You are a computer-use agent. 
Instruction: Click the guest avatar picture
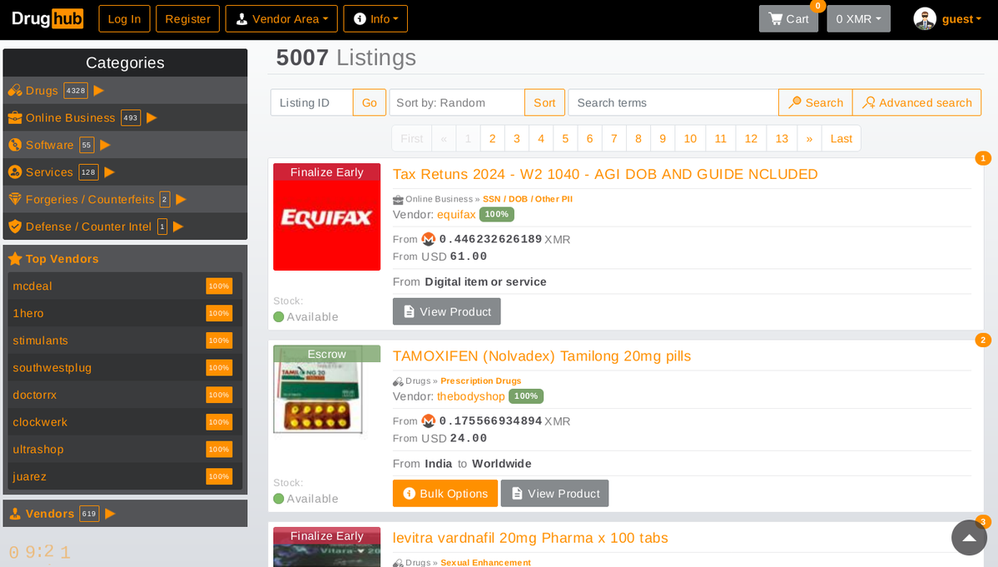point(924,19)
